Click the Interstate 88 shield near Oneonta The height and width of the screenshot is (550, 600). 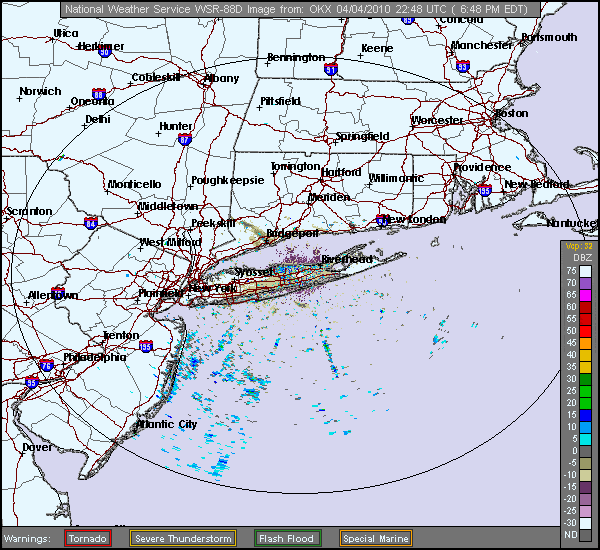coord(99,94)
